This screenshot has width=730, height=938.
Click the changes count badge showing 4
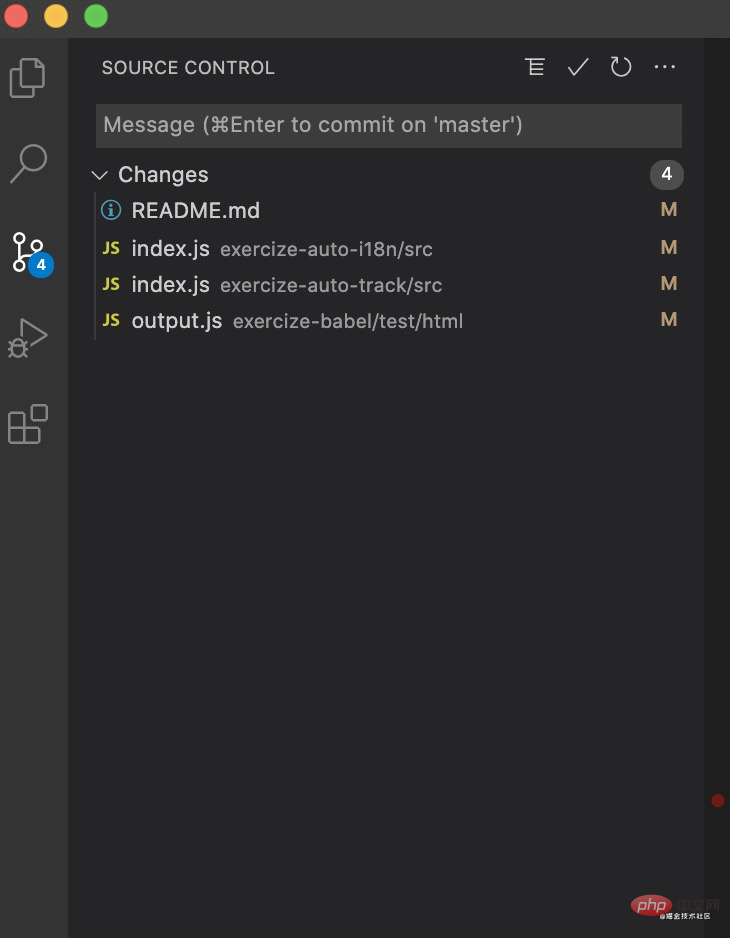pyautogui.click(x=666, y=175)
